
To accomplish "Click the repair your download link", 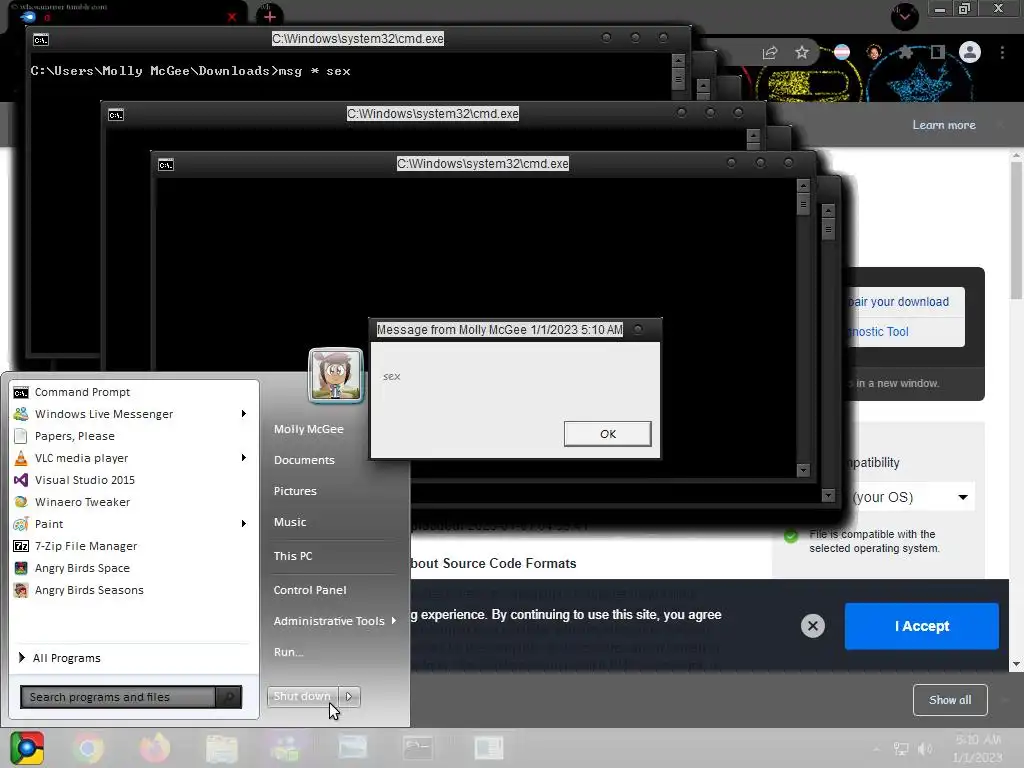I will [x=898, y=302].
